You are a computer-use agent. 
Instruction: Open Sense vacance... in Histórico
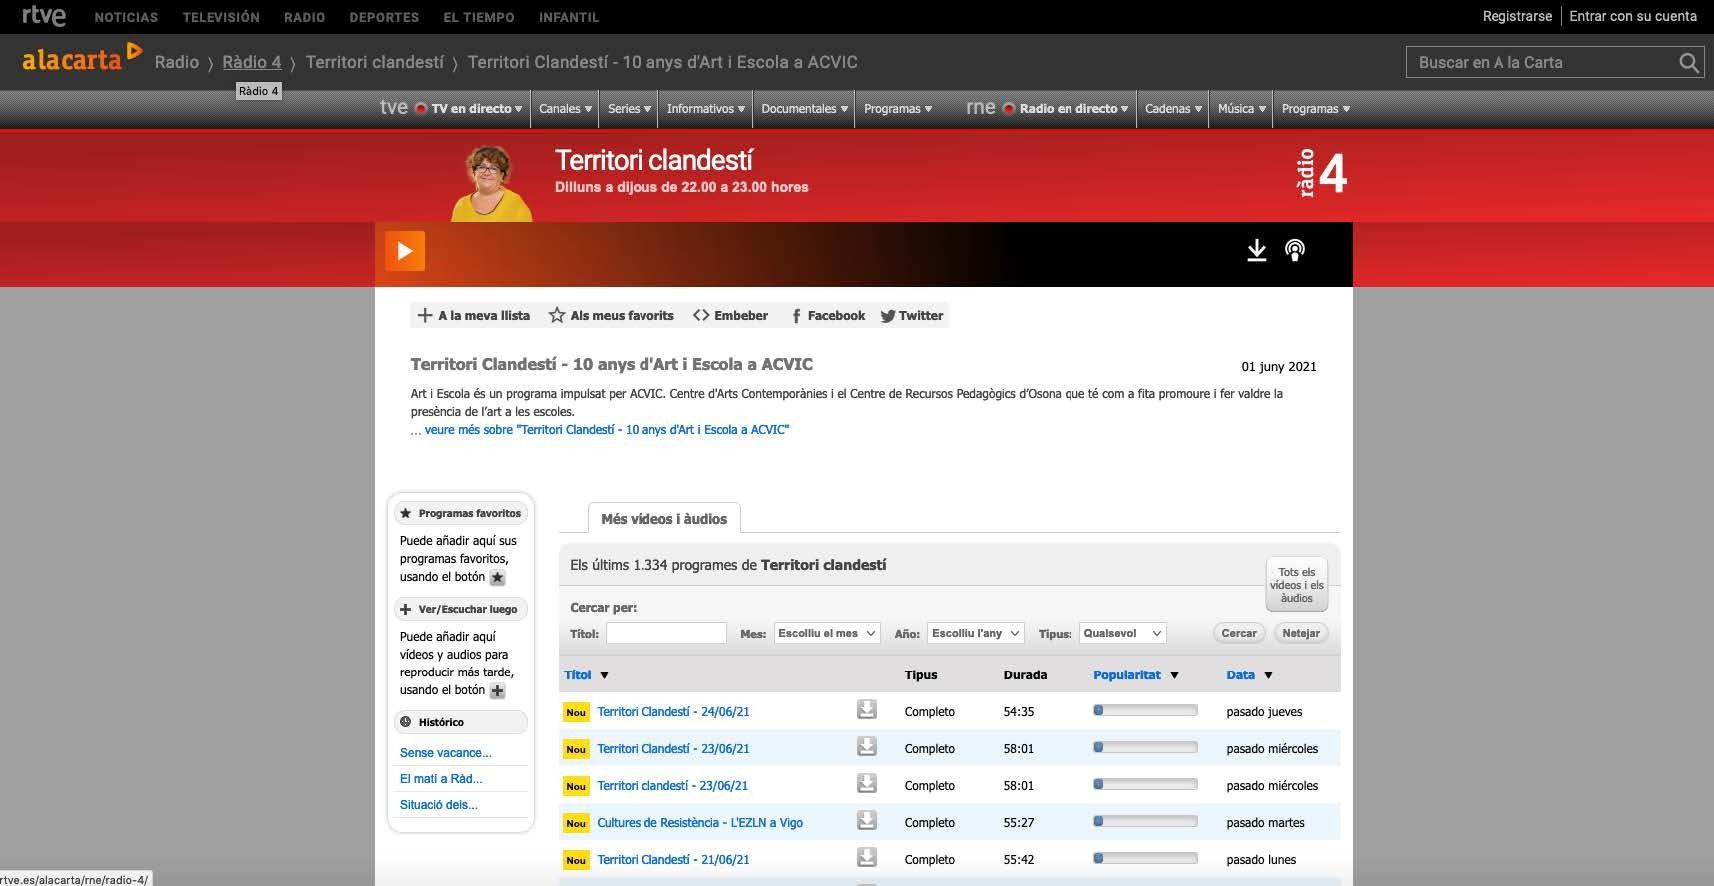pos(446,753)
